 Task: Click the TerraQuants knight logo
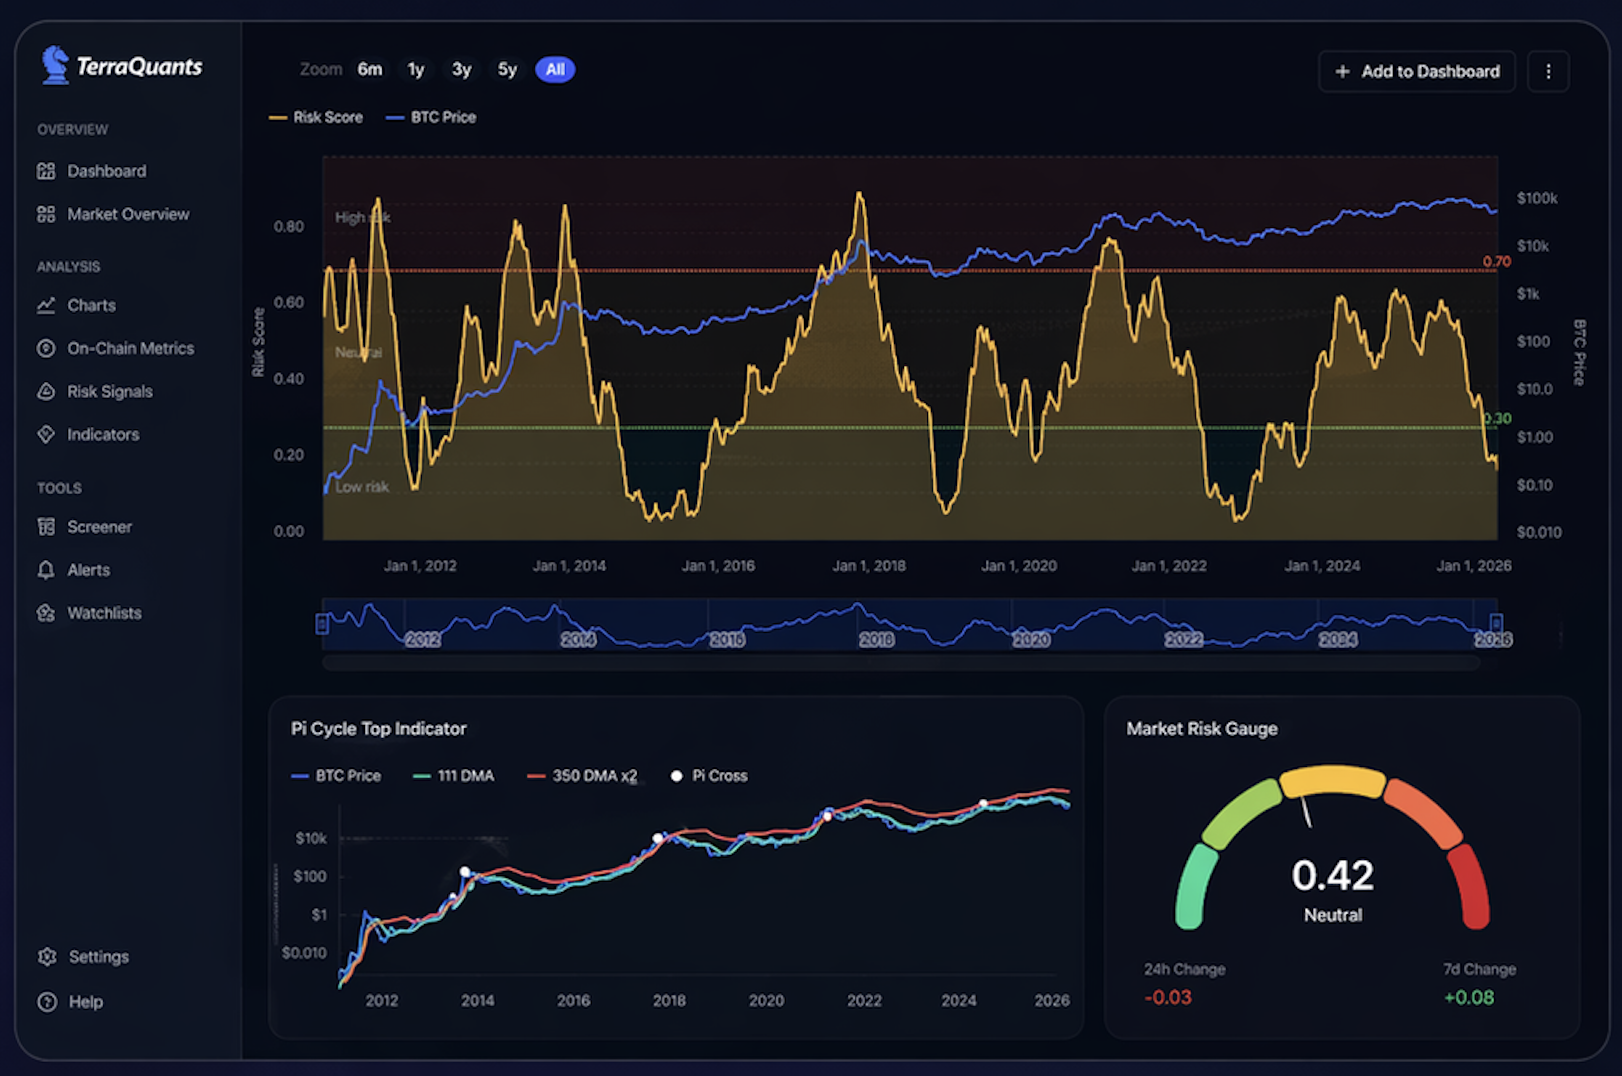click(x=53, y=64)
